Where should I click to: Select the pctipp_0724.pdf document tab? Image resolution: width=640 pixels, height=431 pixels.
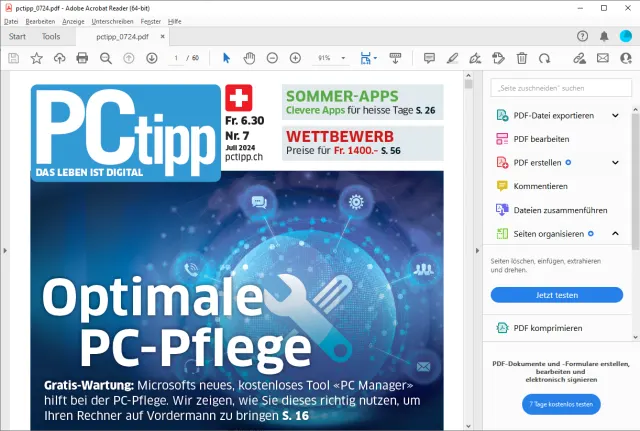click(x=122, y=37)
